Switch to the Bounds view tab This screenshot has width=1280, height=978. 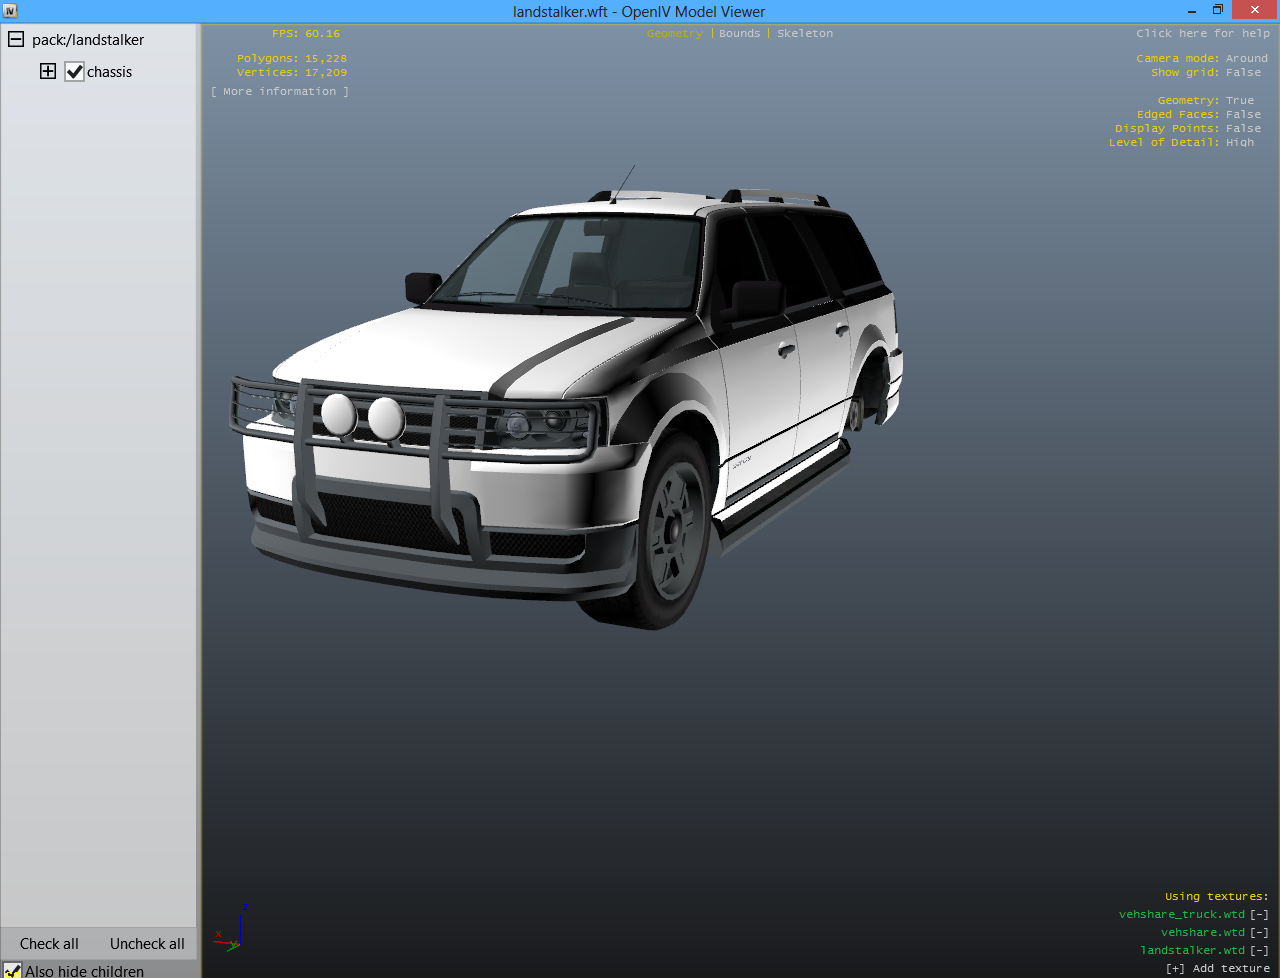pos(739,33)
